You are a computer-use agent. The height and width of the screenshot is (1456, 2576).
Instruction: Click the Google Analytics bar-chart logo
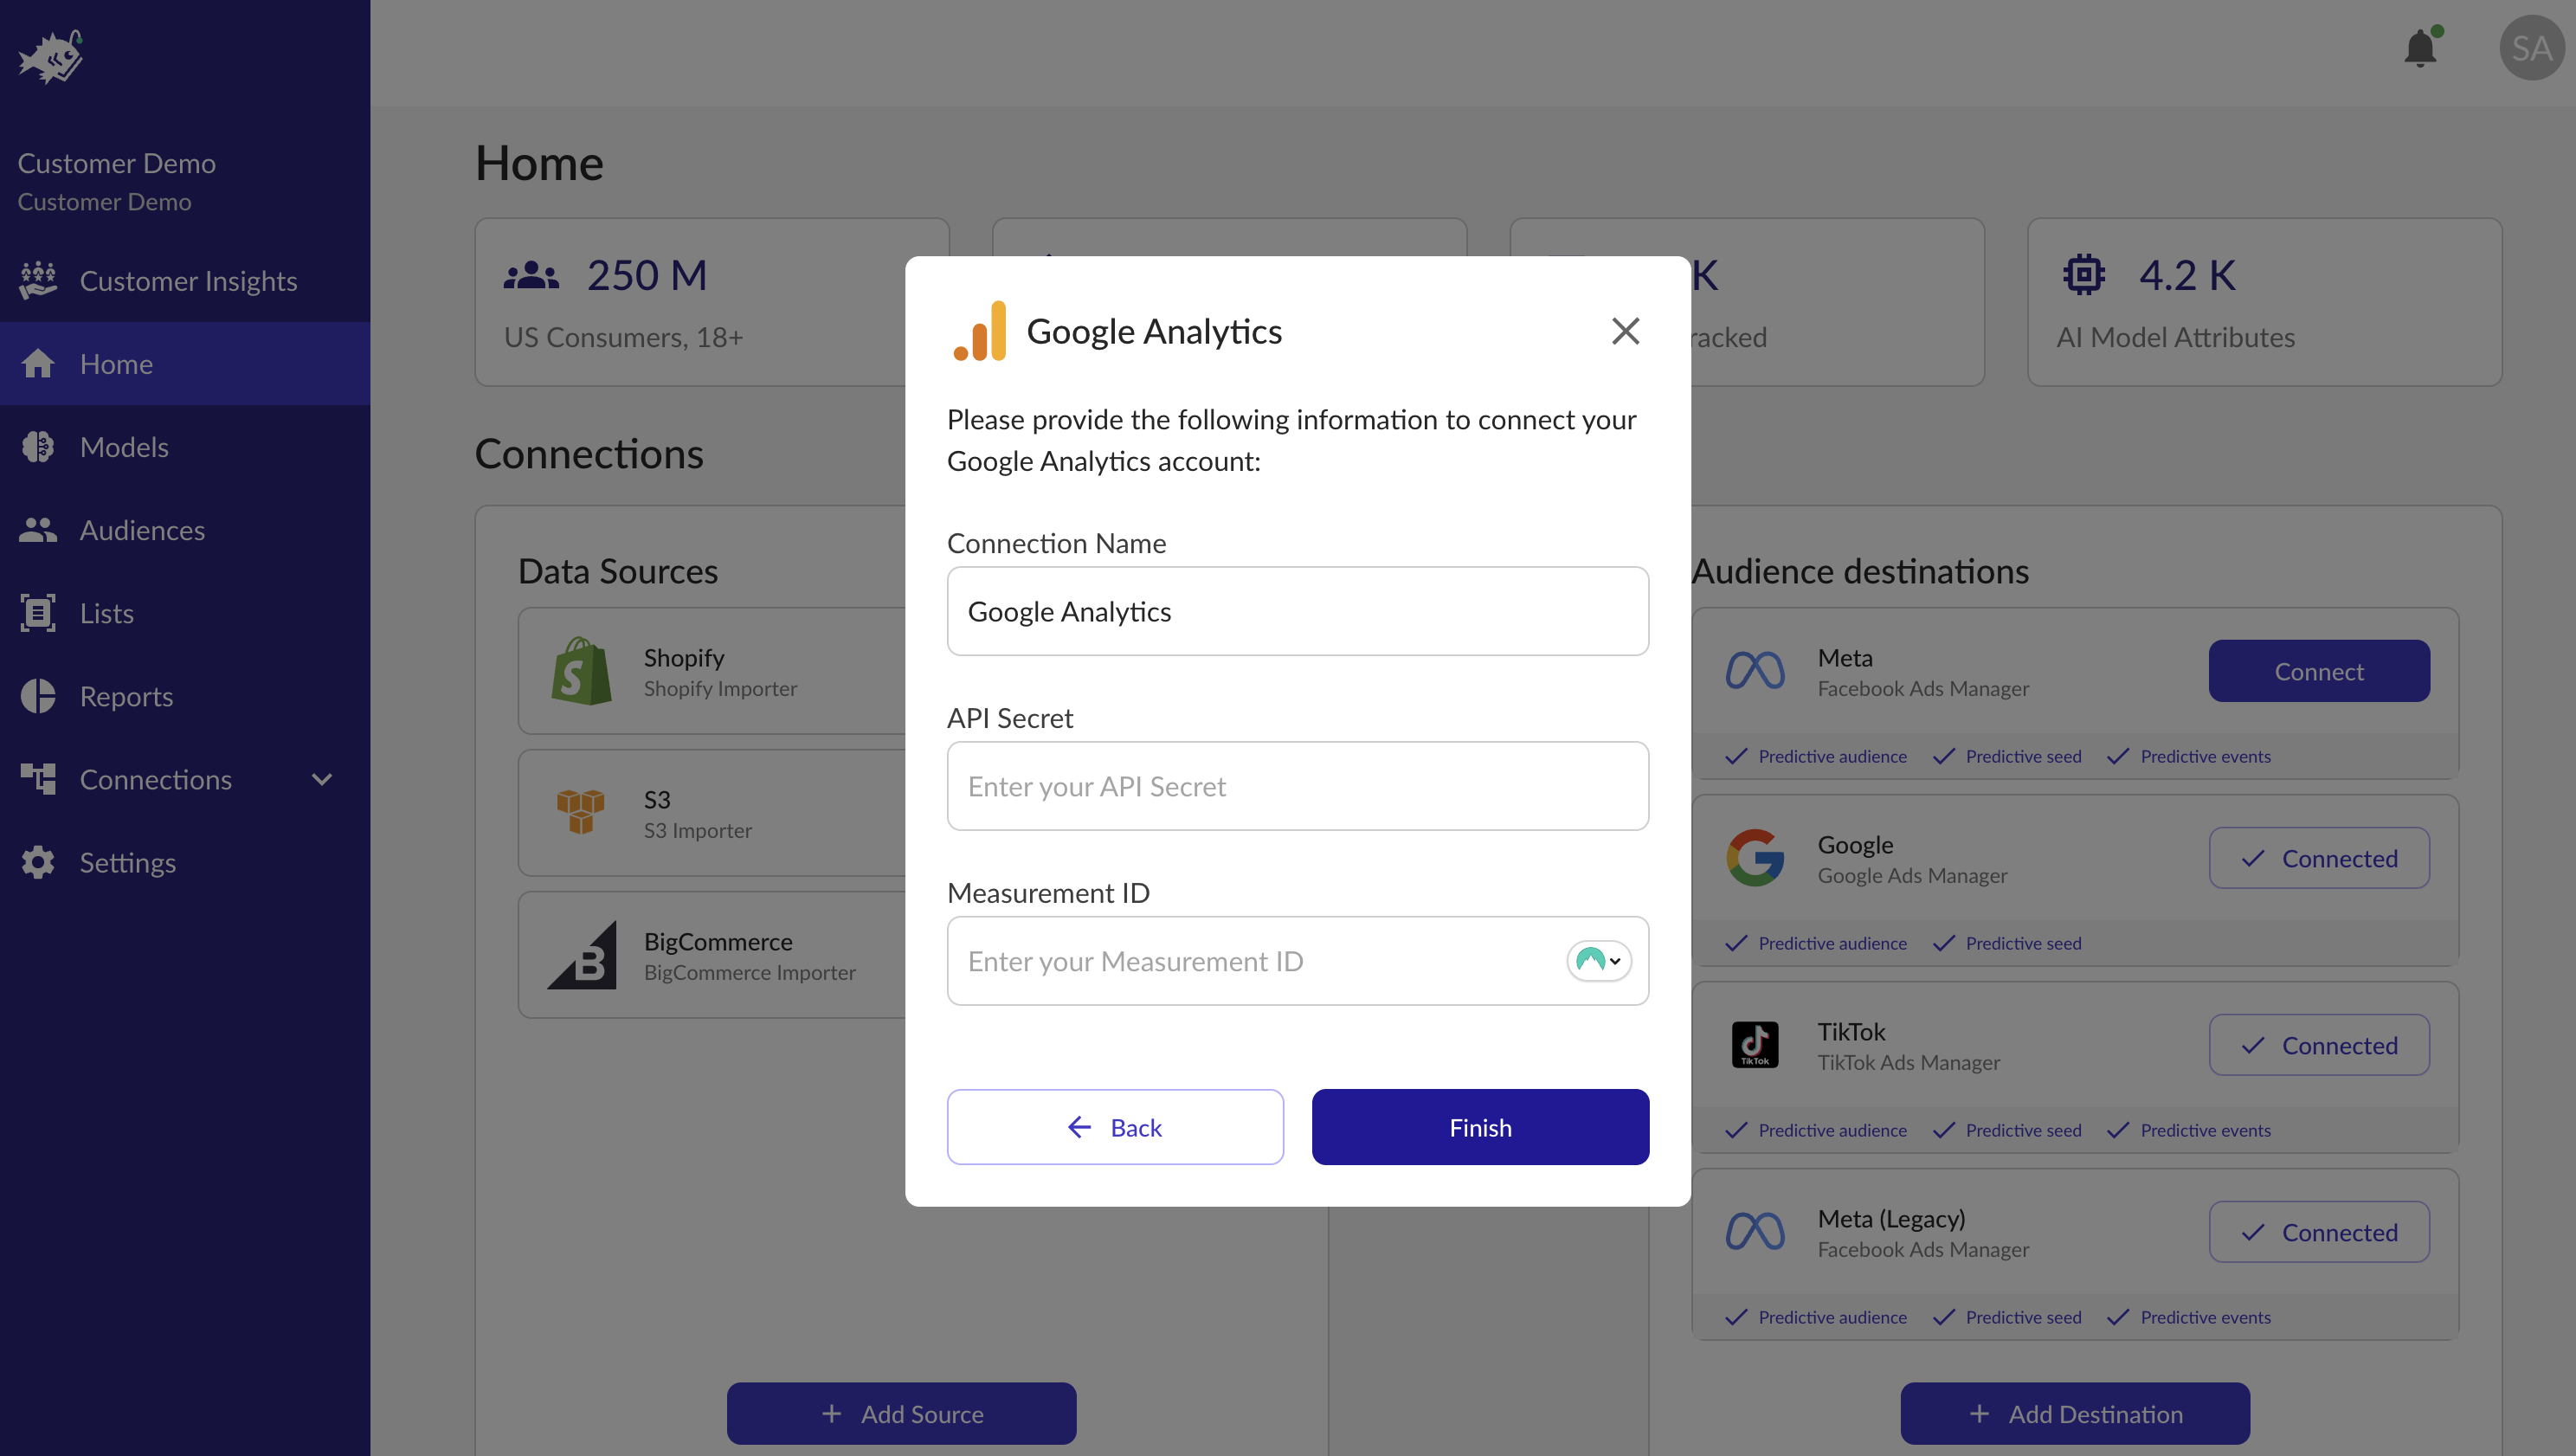point(980,331)
